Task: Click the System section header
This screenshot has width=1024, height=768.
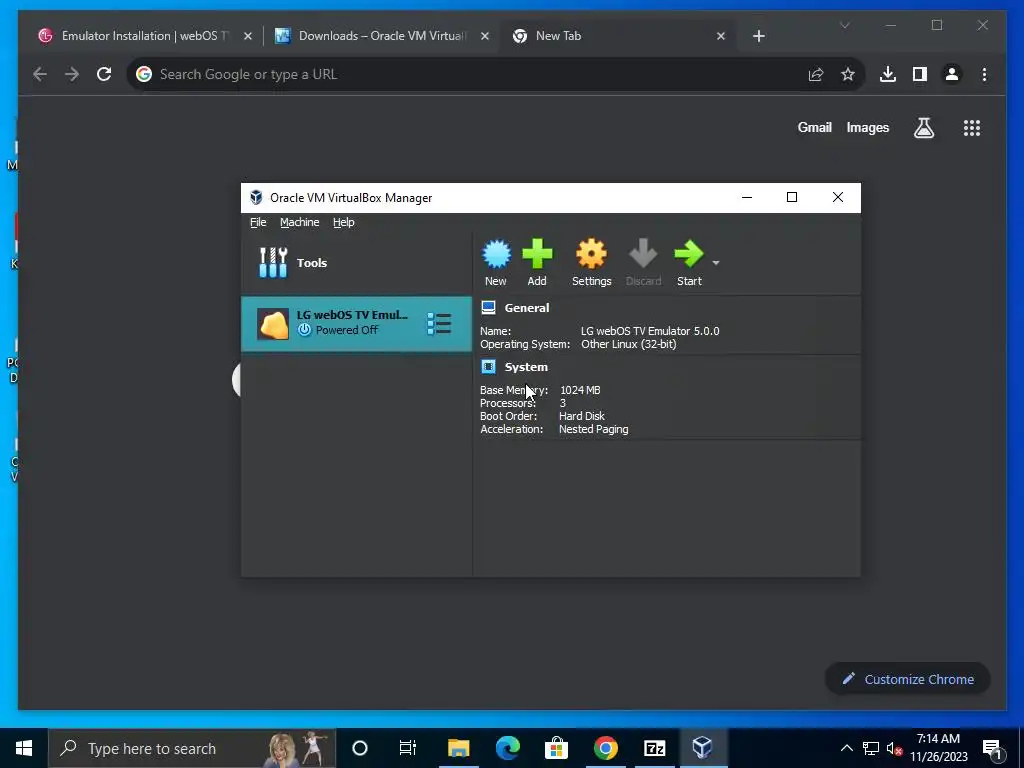Action: [526, 367]
